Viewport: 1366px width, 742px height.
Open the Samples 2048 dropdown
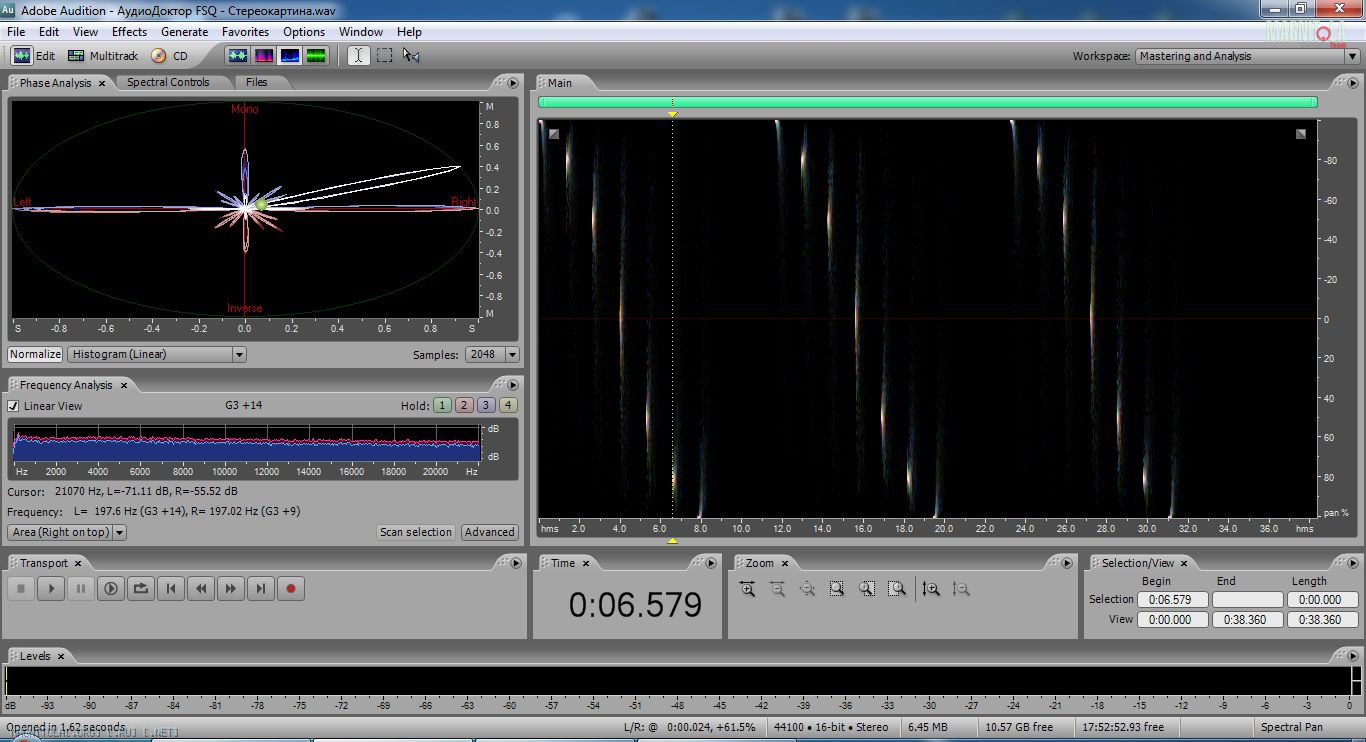[x=492, y=354]
